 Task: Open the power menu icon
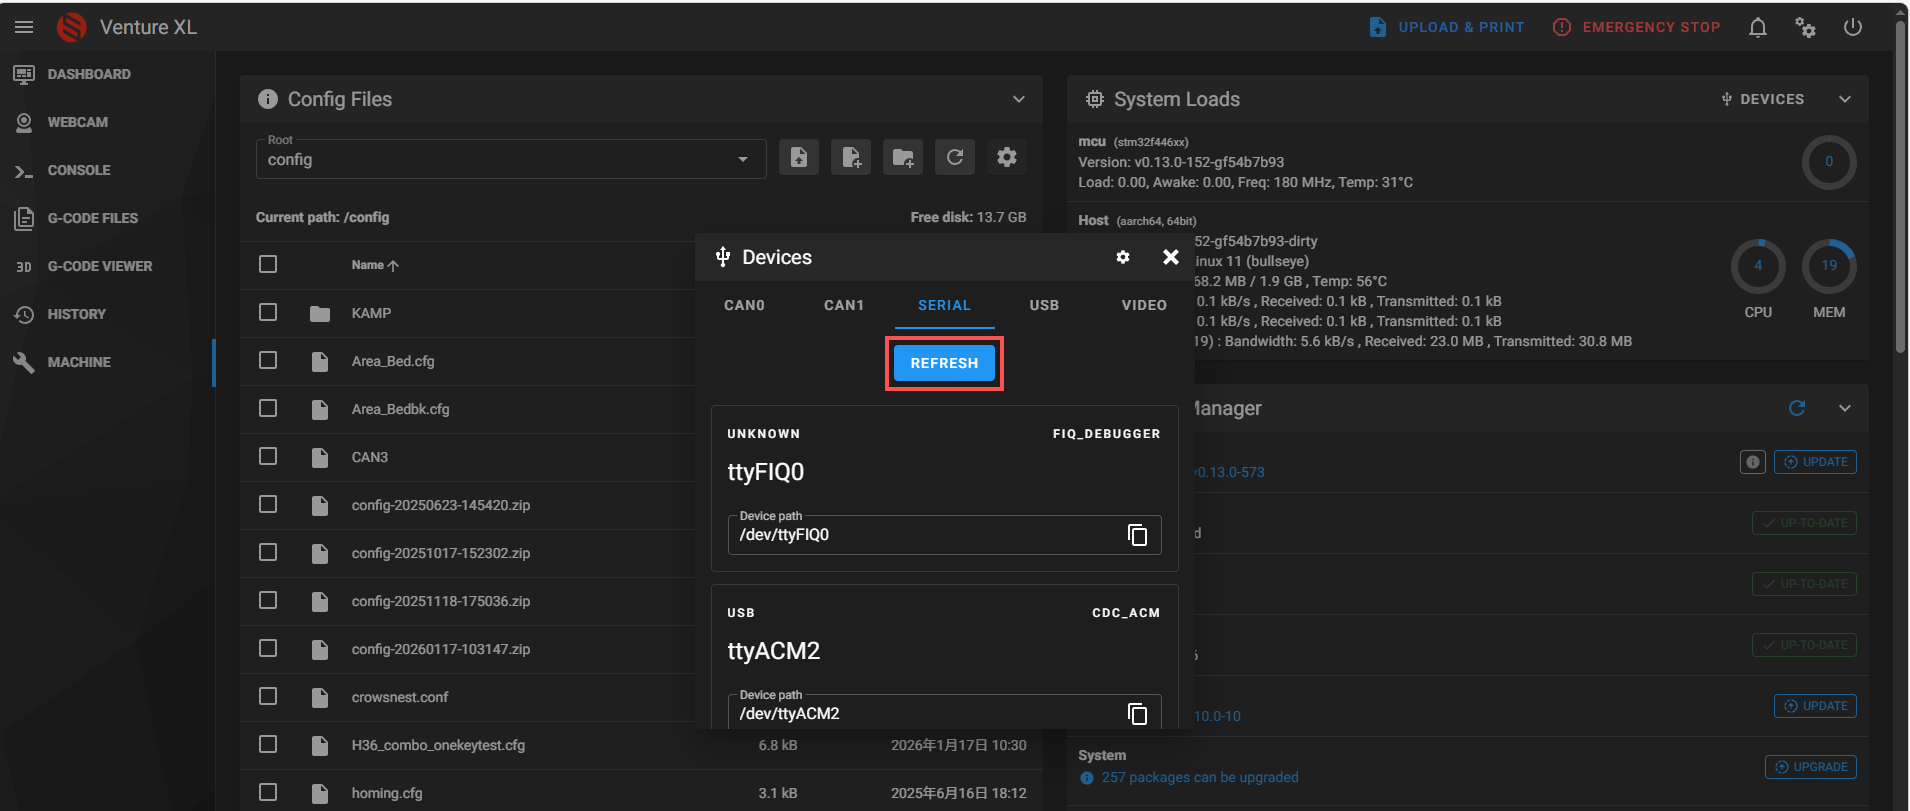1853,27
